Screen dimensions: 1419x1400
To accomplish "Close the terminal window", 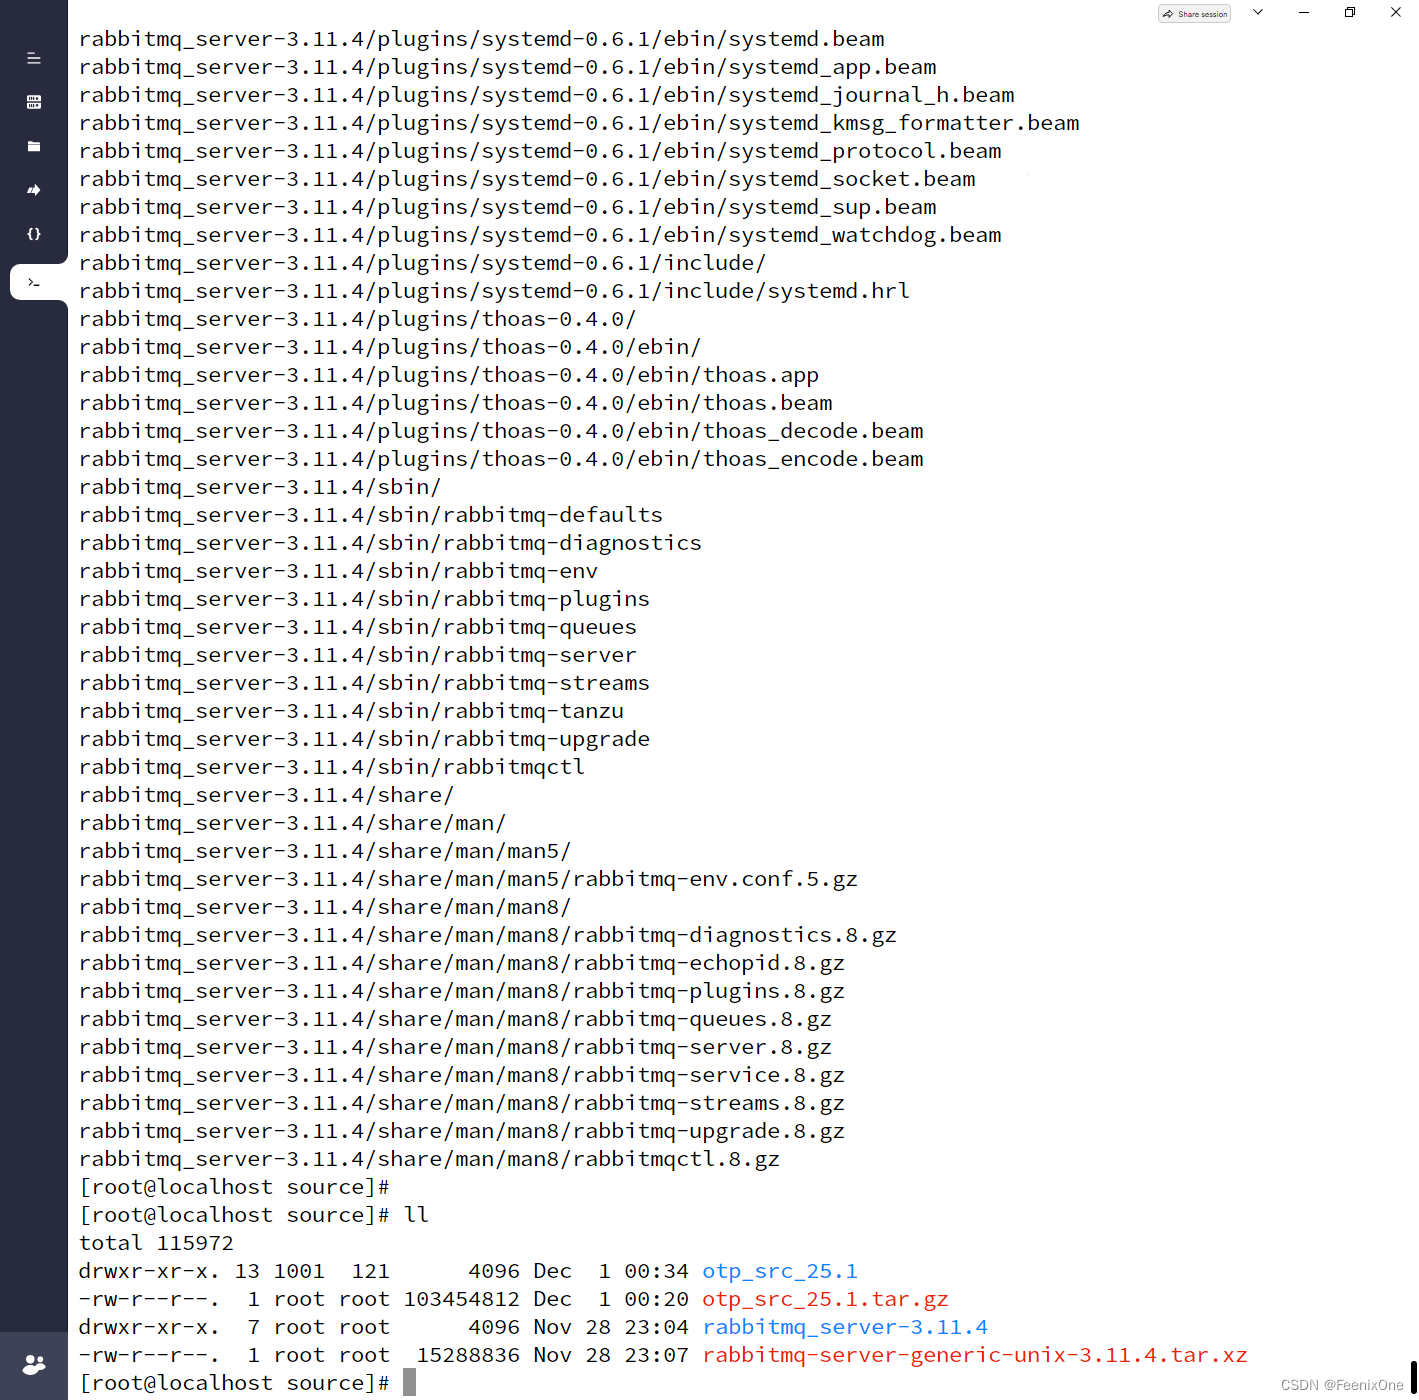I will tap(1396, 12).
